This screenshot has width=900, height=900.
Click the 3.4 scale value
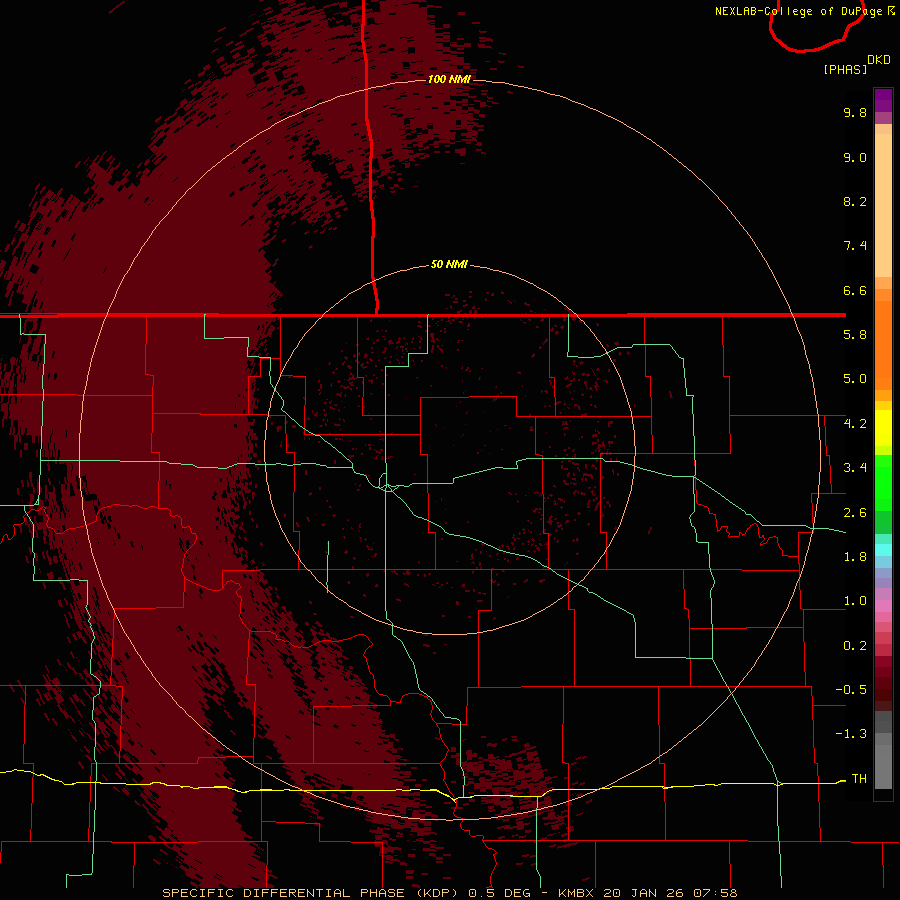[855, 468]
